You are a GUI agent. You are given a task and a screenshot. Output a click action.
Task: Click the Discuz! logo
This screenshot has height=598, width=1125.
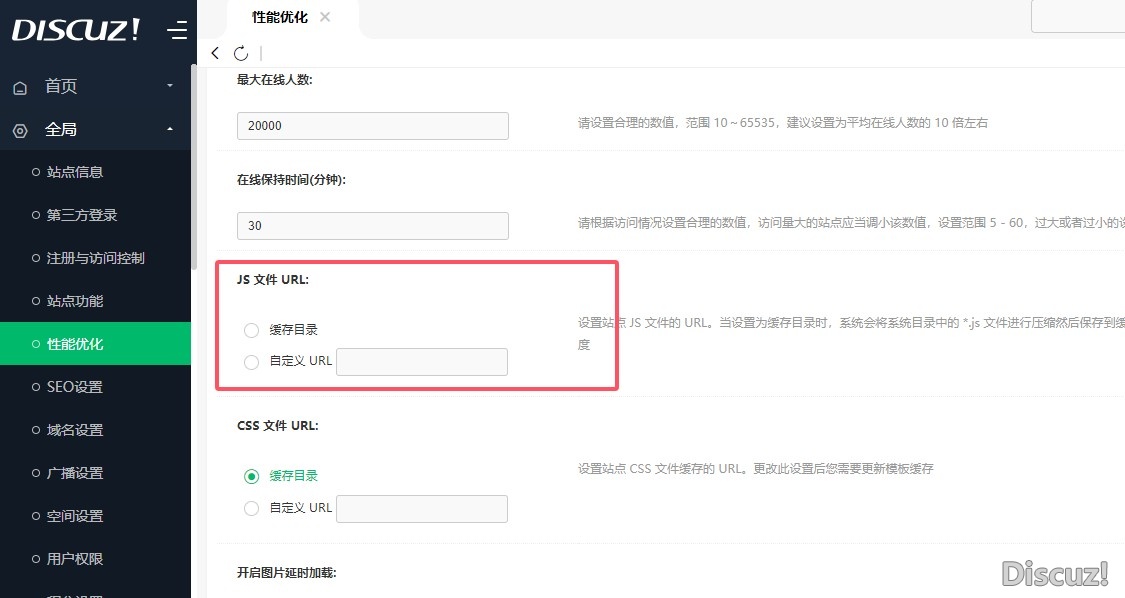pos(75,29)
